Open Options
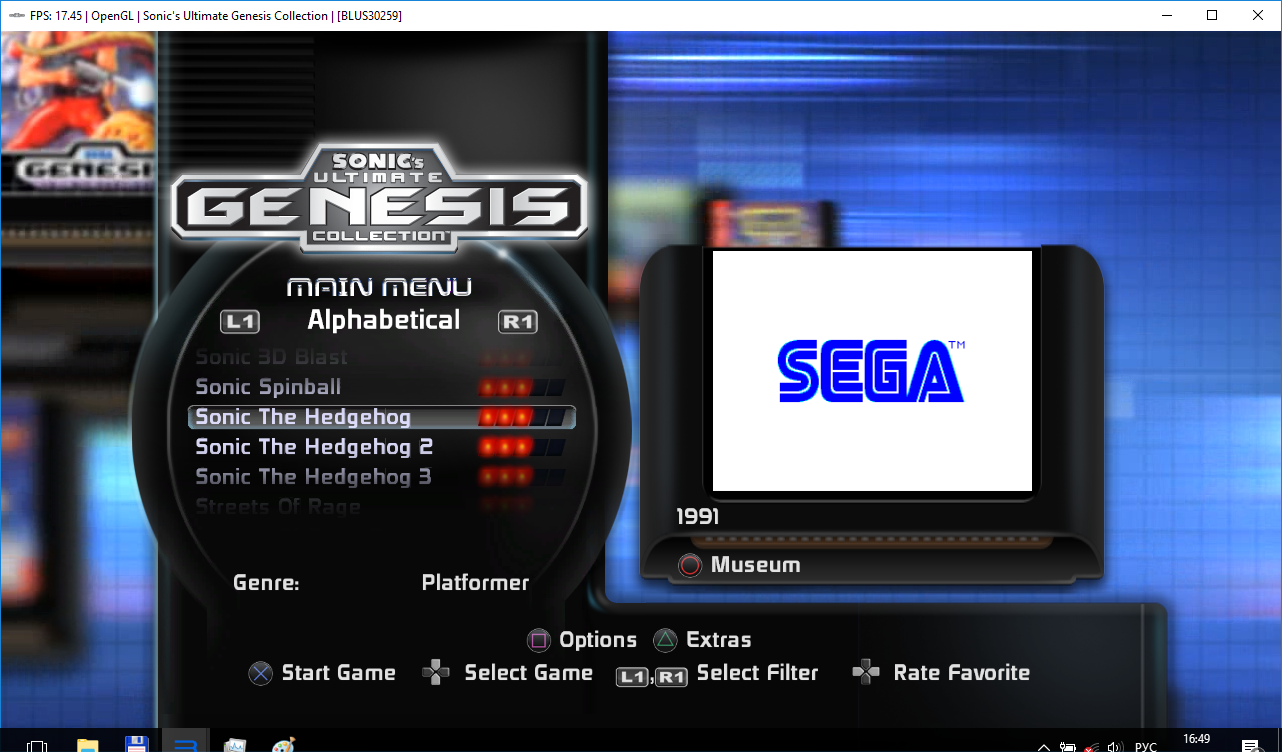1282x752 pixels. (598, 640)
